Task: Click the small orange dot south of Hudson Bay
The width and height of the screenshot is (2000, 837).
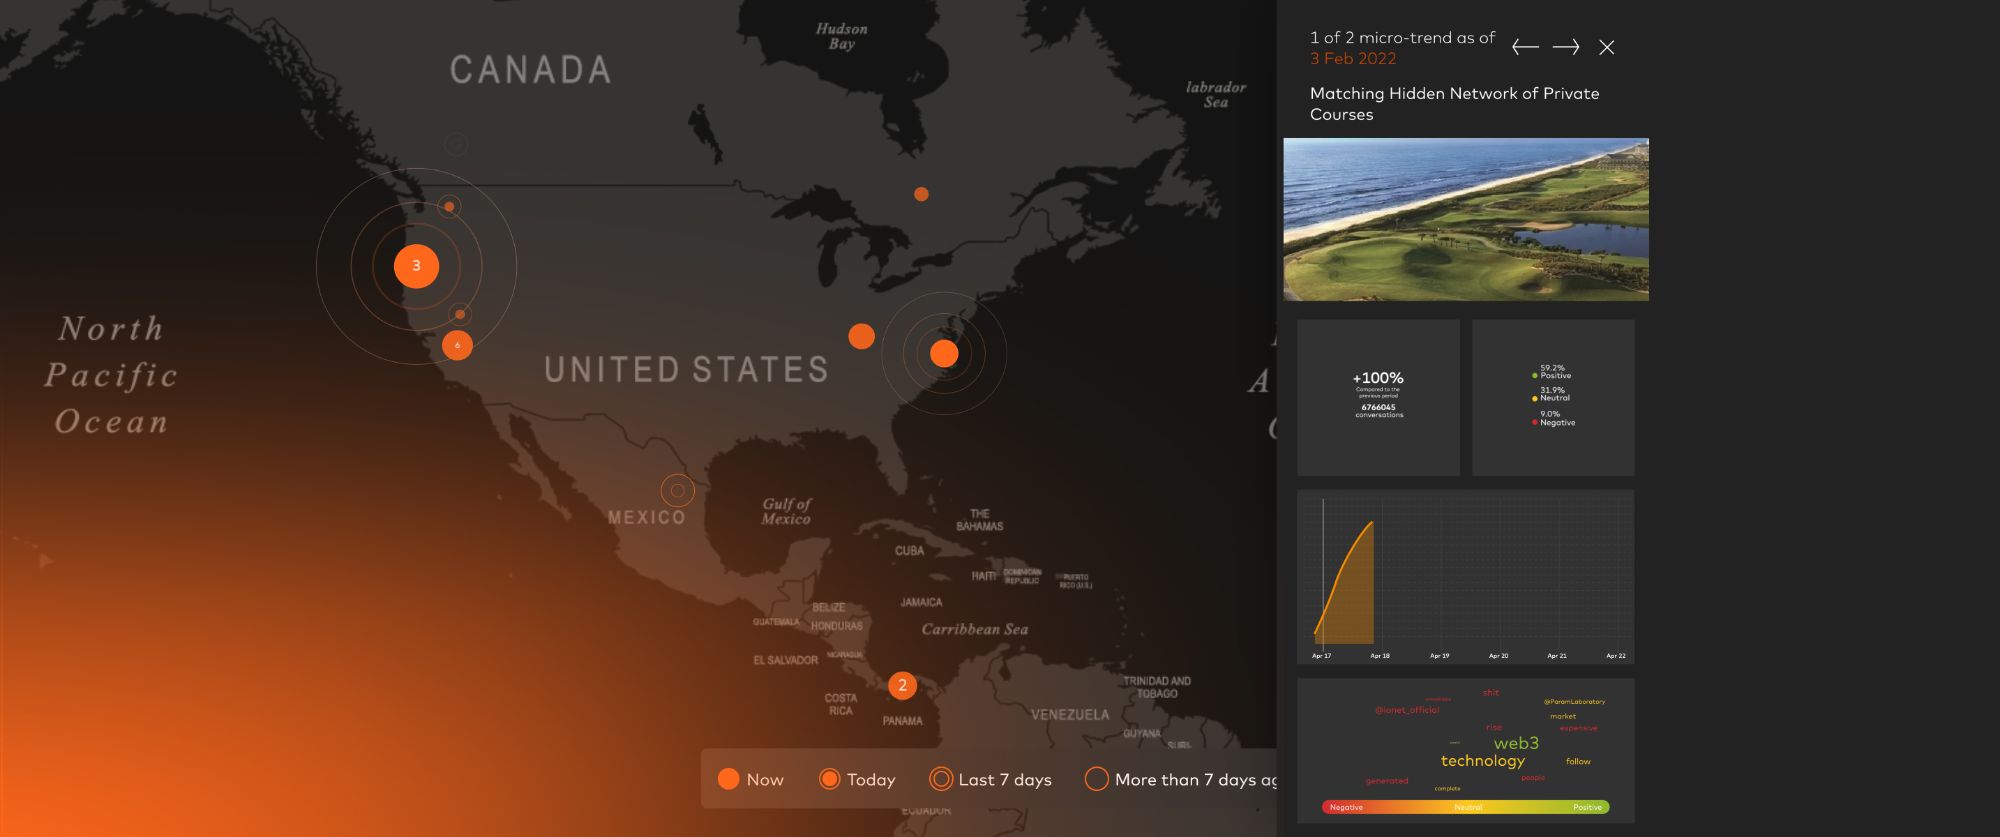Action: [x=921, y=194]
